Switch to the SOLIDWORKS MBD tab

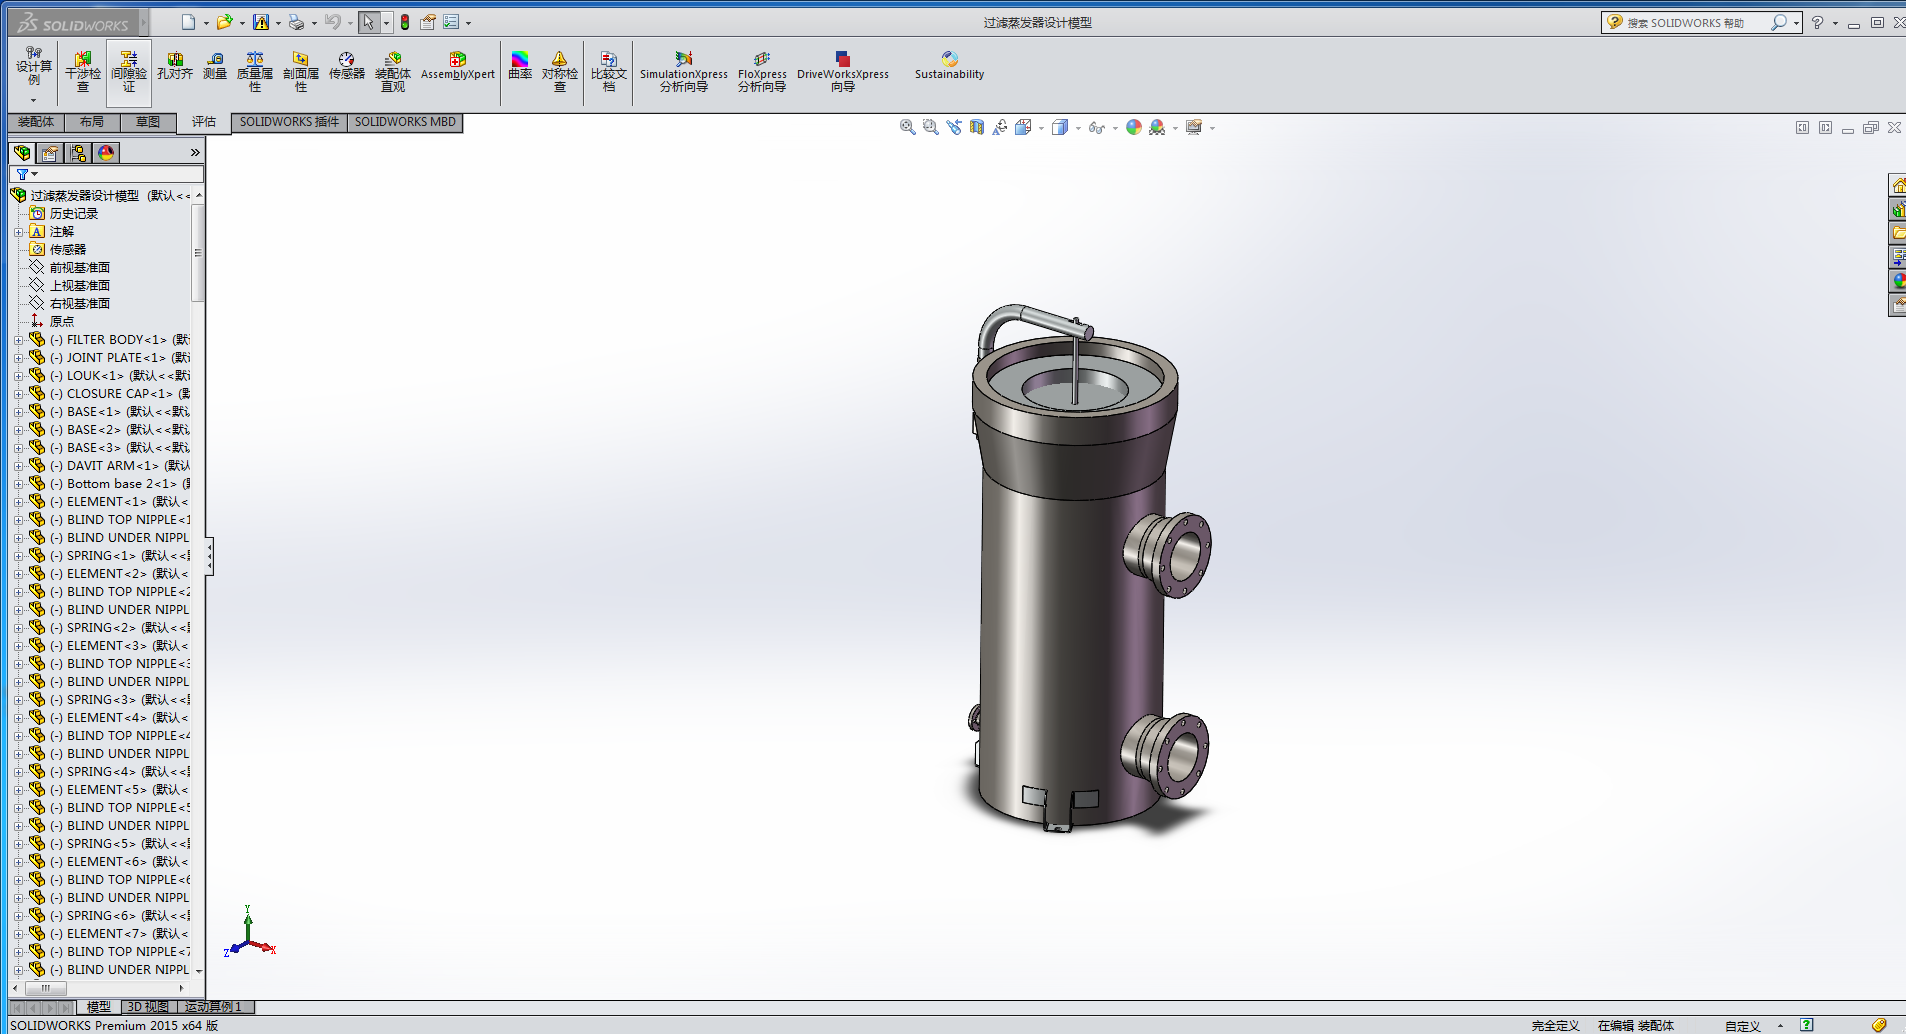(405, 122)
